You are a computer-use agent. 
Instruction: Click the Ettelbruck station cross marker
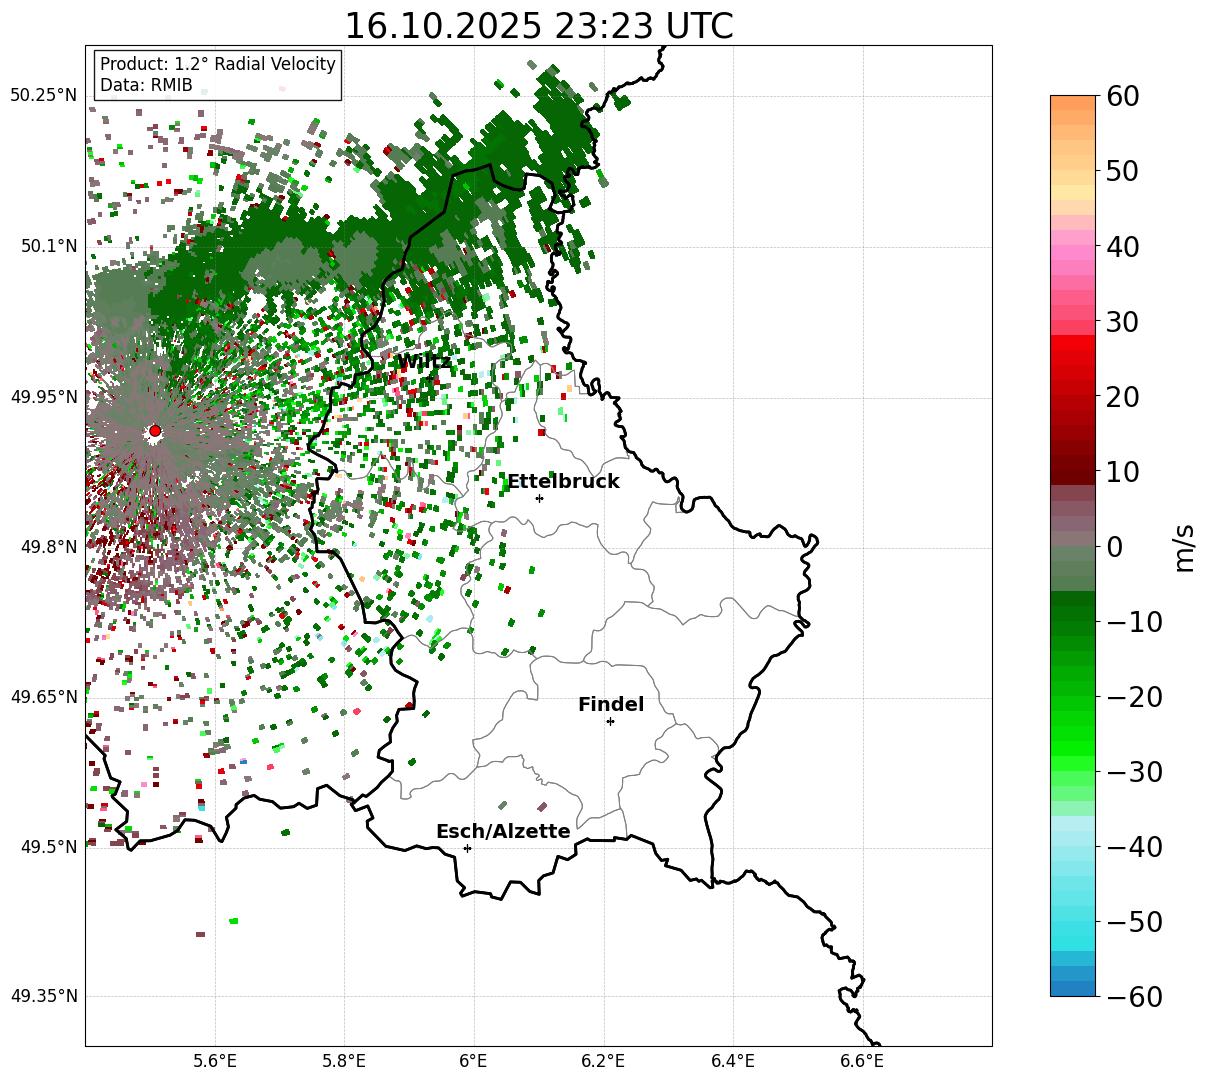(539, 498)
